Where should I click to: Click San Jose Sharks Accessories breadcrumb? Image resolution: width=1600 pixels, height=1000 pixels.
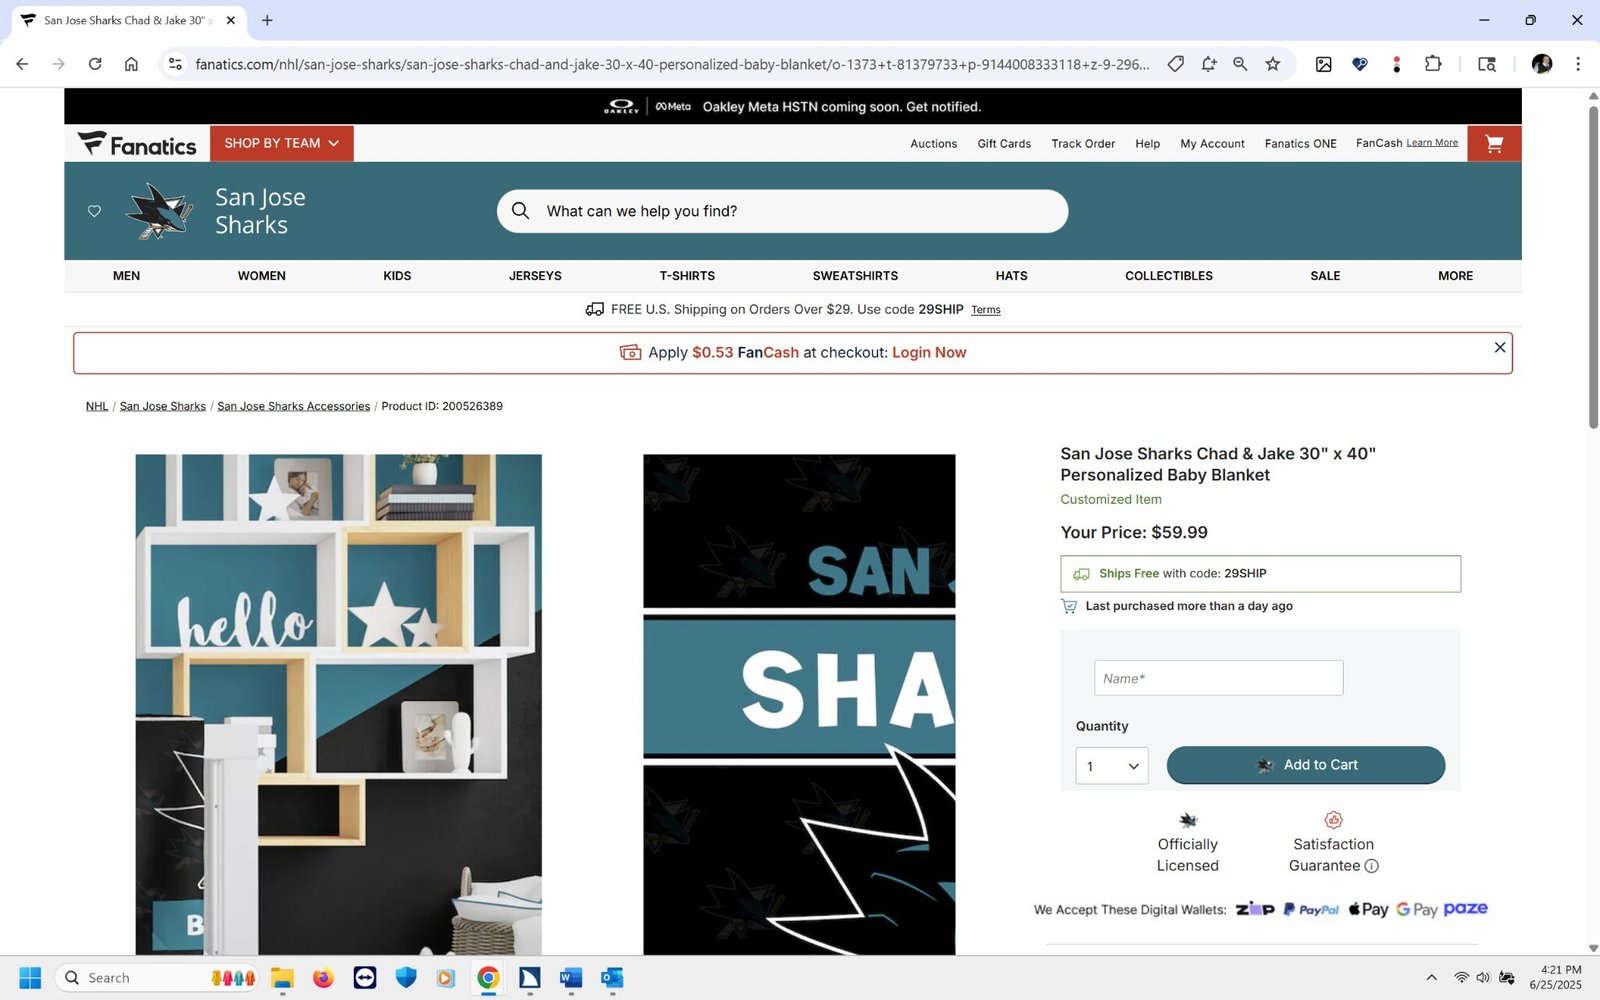click(x=294, y=406)
